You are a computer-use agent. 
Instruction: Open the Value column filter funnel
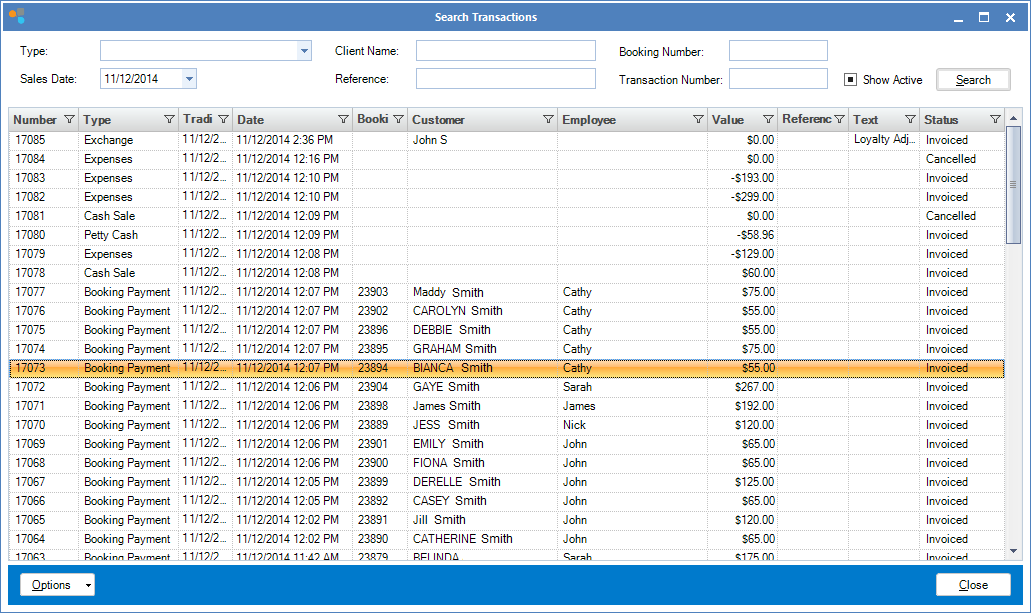pos(768,120)
